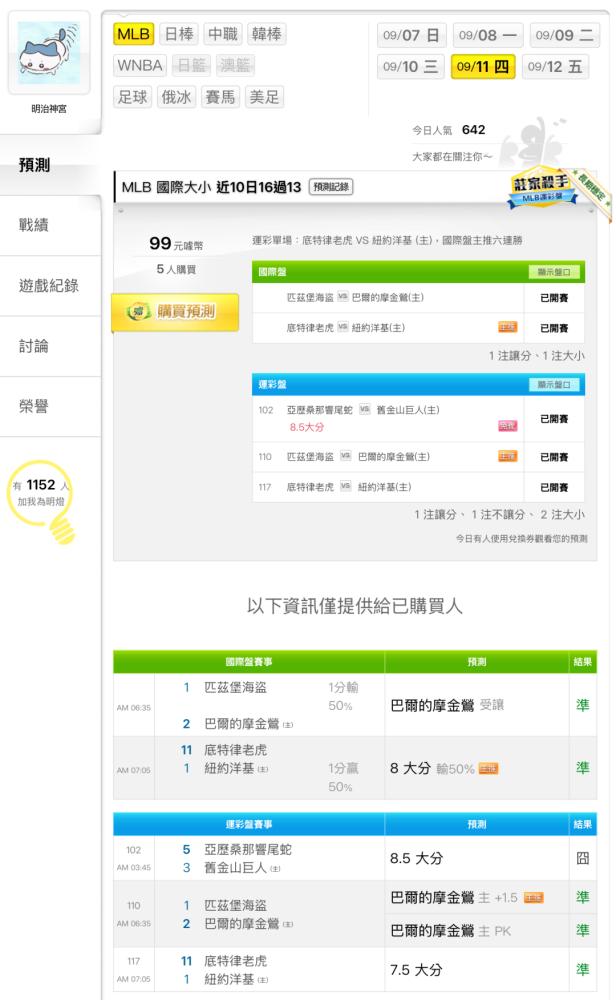Open the WNBA league tab
Image resolution: width=616 pixels, height=1000 pixels.
pos(140,65)
